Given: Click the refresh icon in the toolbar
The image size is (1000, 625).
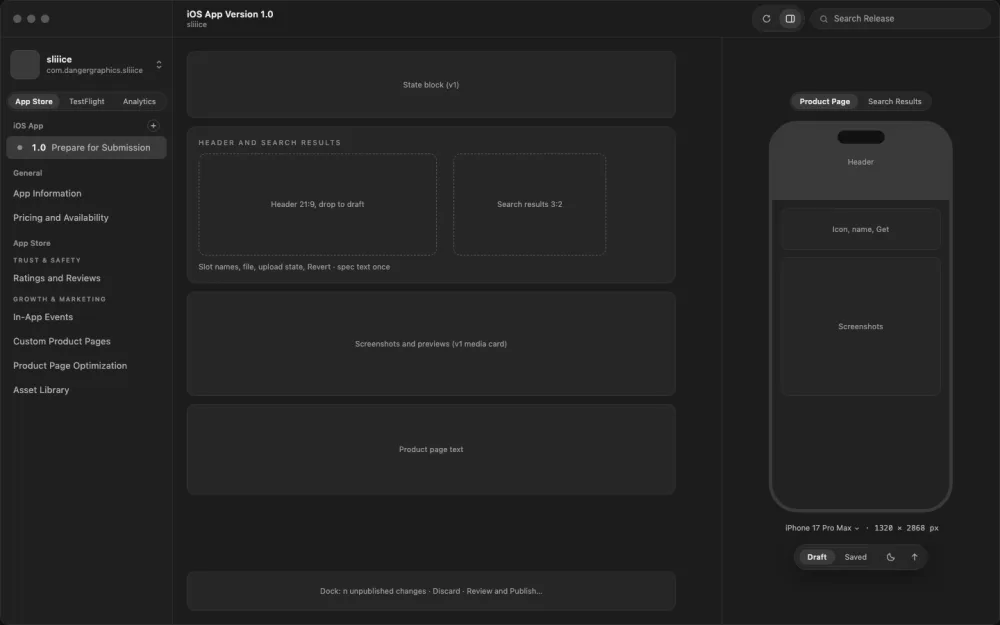Looking at the screenshot, I should point(766,18).
